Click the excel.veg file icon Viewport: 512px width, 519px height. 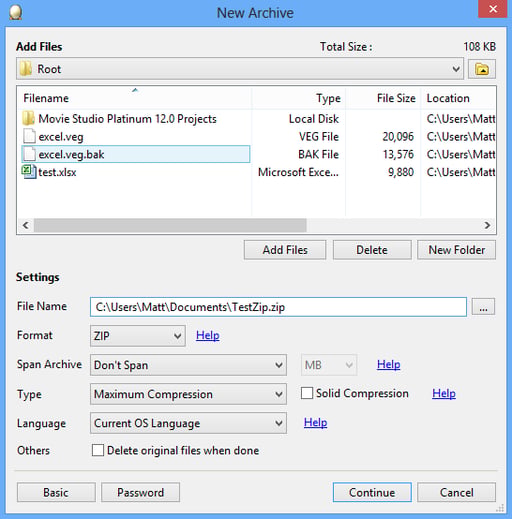coord(29,136)
